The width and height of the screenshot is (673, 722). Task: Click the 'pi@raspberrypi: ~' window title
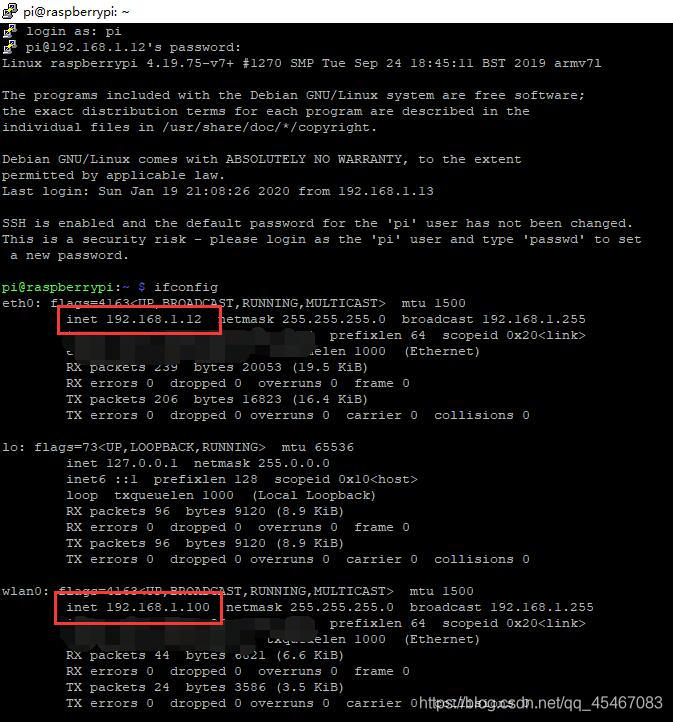76,12
